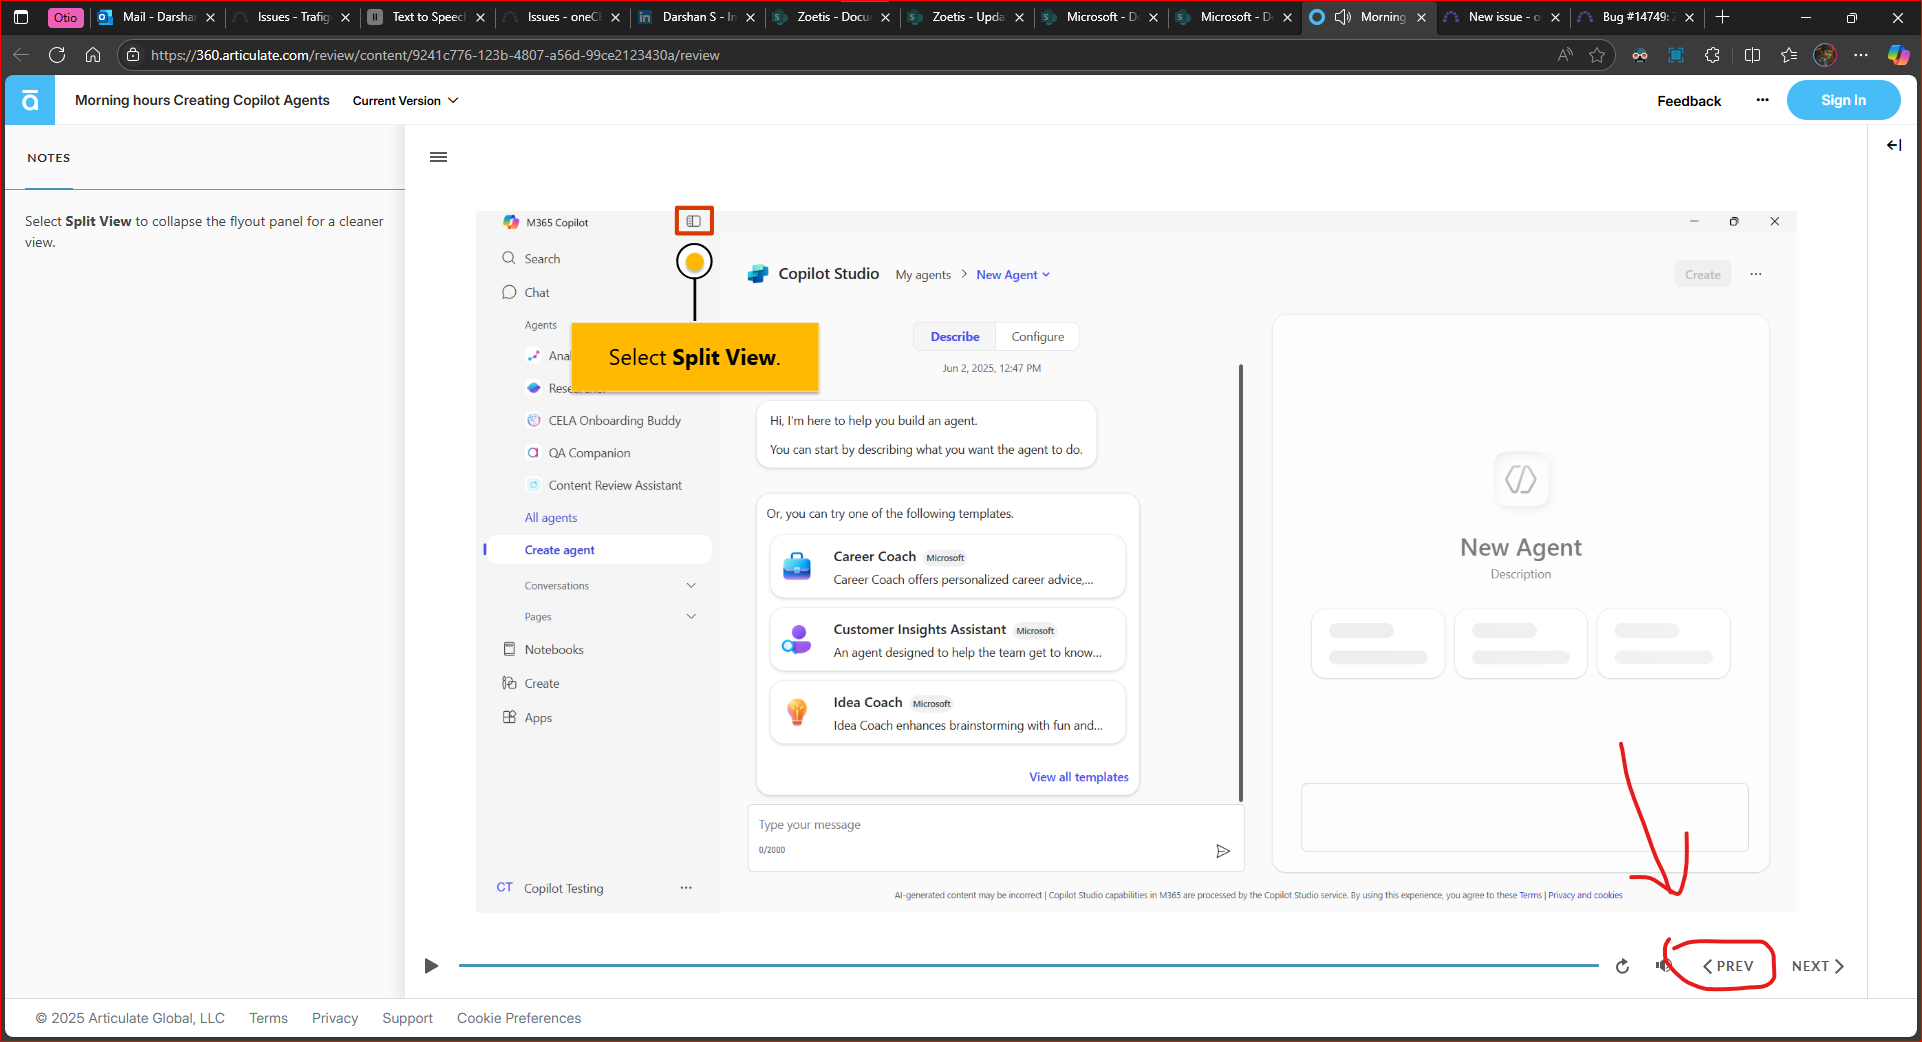The image size is (1922, 1042).
Task: Go to browser home page
Action: [x=93, y=55]
